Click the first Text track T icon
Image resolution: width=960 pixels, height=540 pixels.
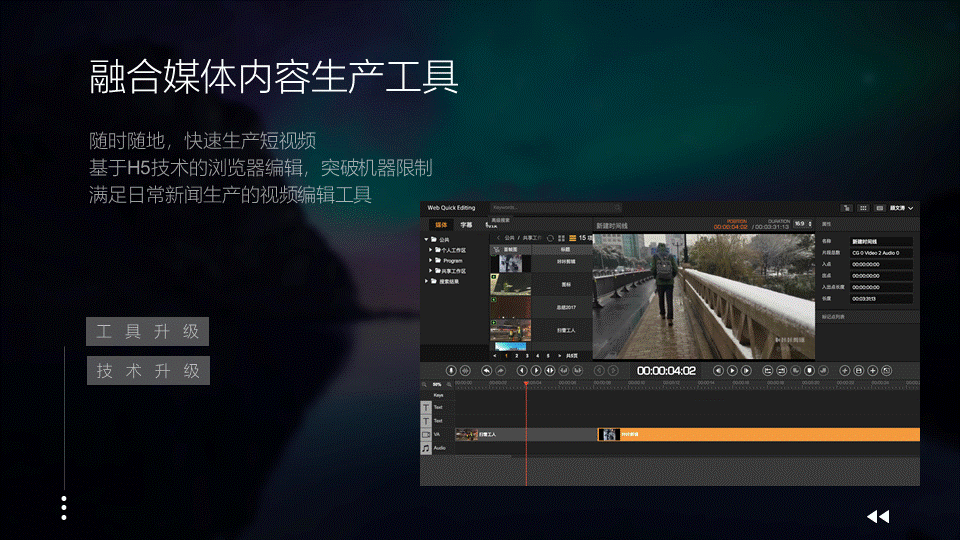426,407
